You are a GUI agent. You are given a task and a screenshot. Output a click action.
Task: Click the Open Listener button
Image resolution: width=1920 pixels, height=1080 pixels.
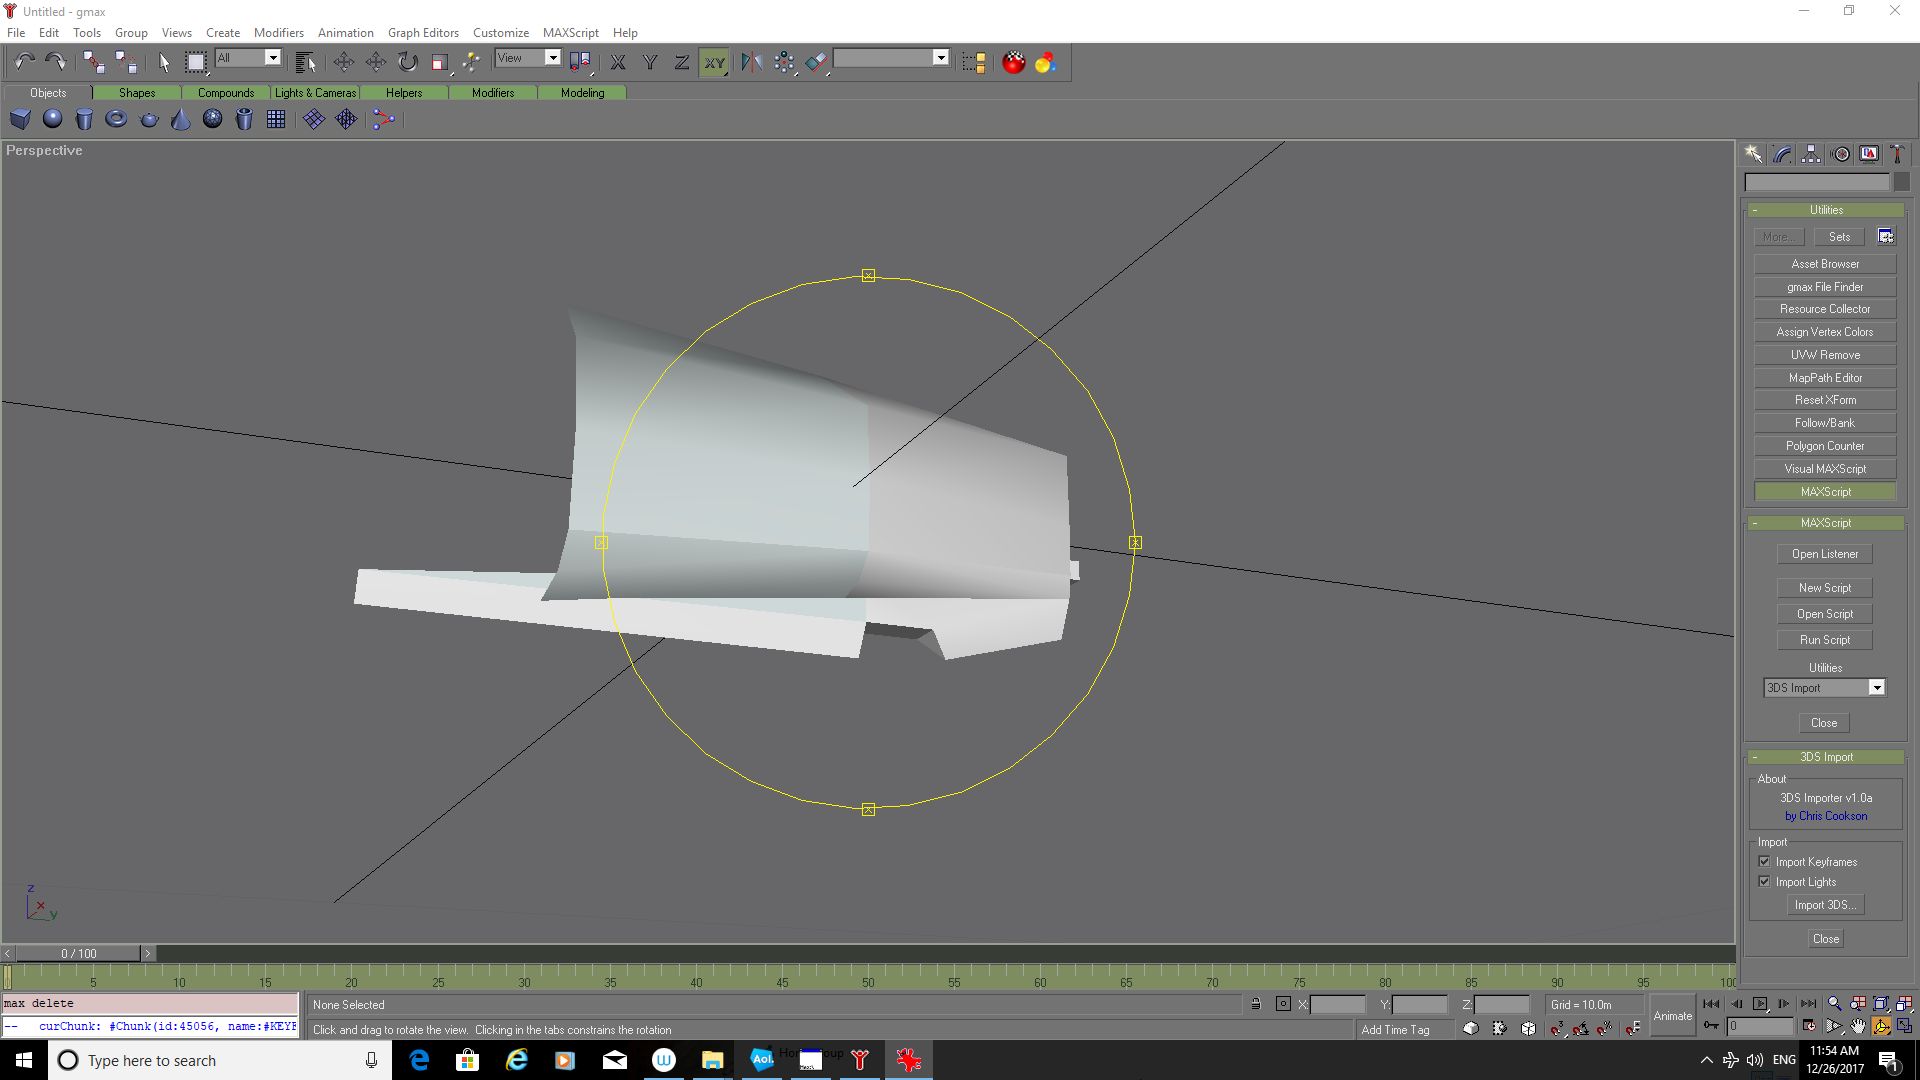pos(1824,553)
